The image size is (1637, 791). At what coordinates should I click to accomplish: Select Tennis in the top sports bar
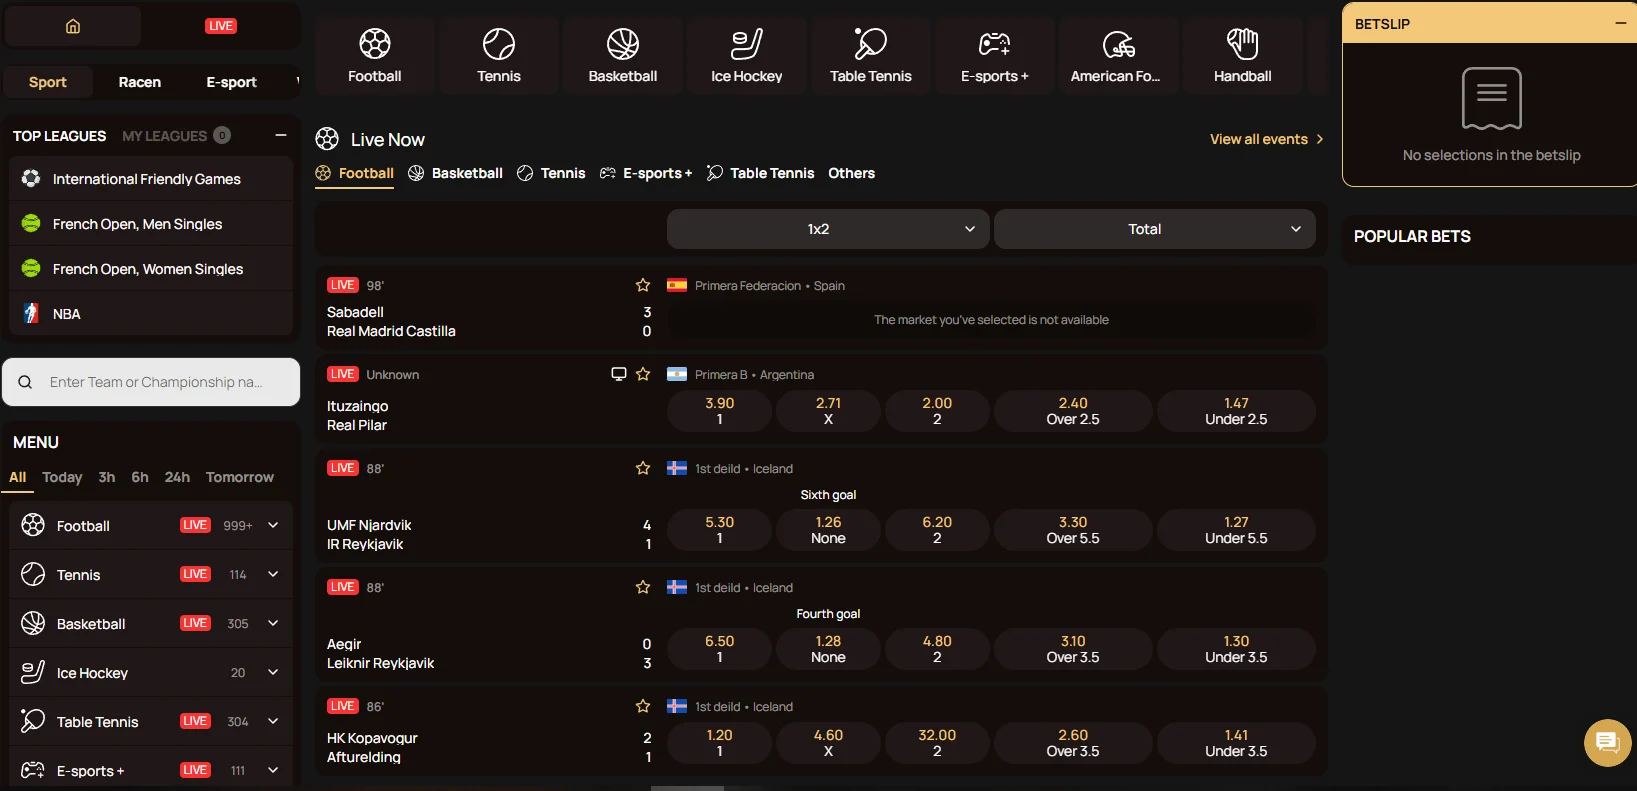point(499,55)
